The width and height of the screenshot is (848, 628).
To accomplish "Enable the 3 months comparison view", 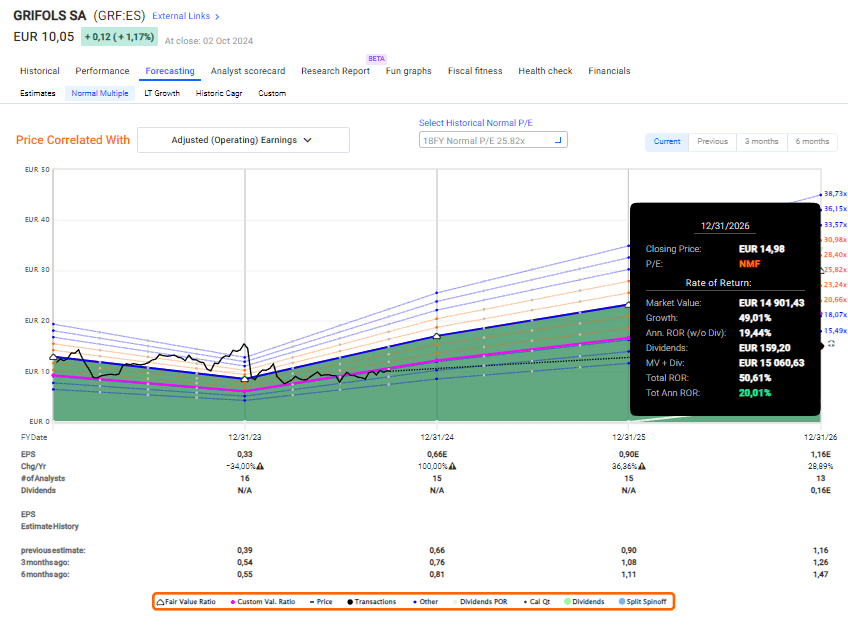I will (x=761, y=141).
